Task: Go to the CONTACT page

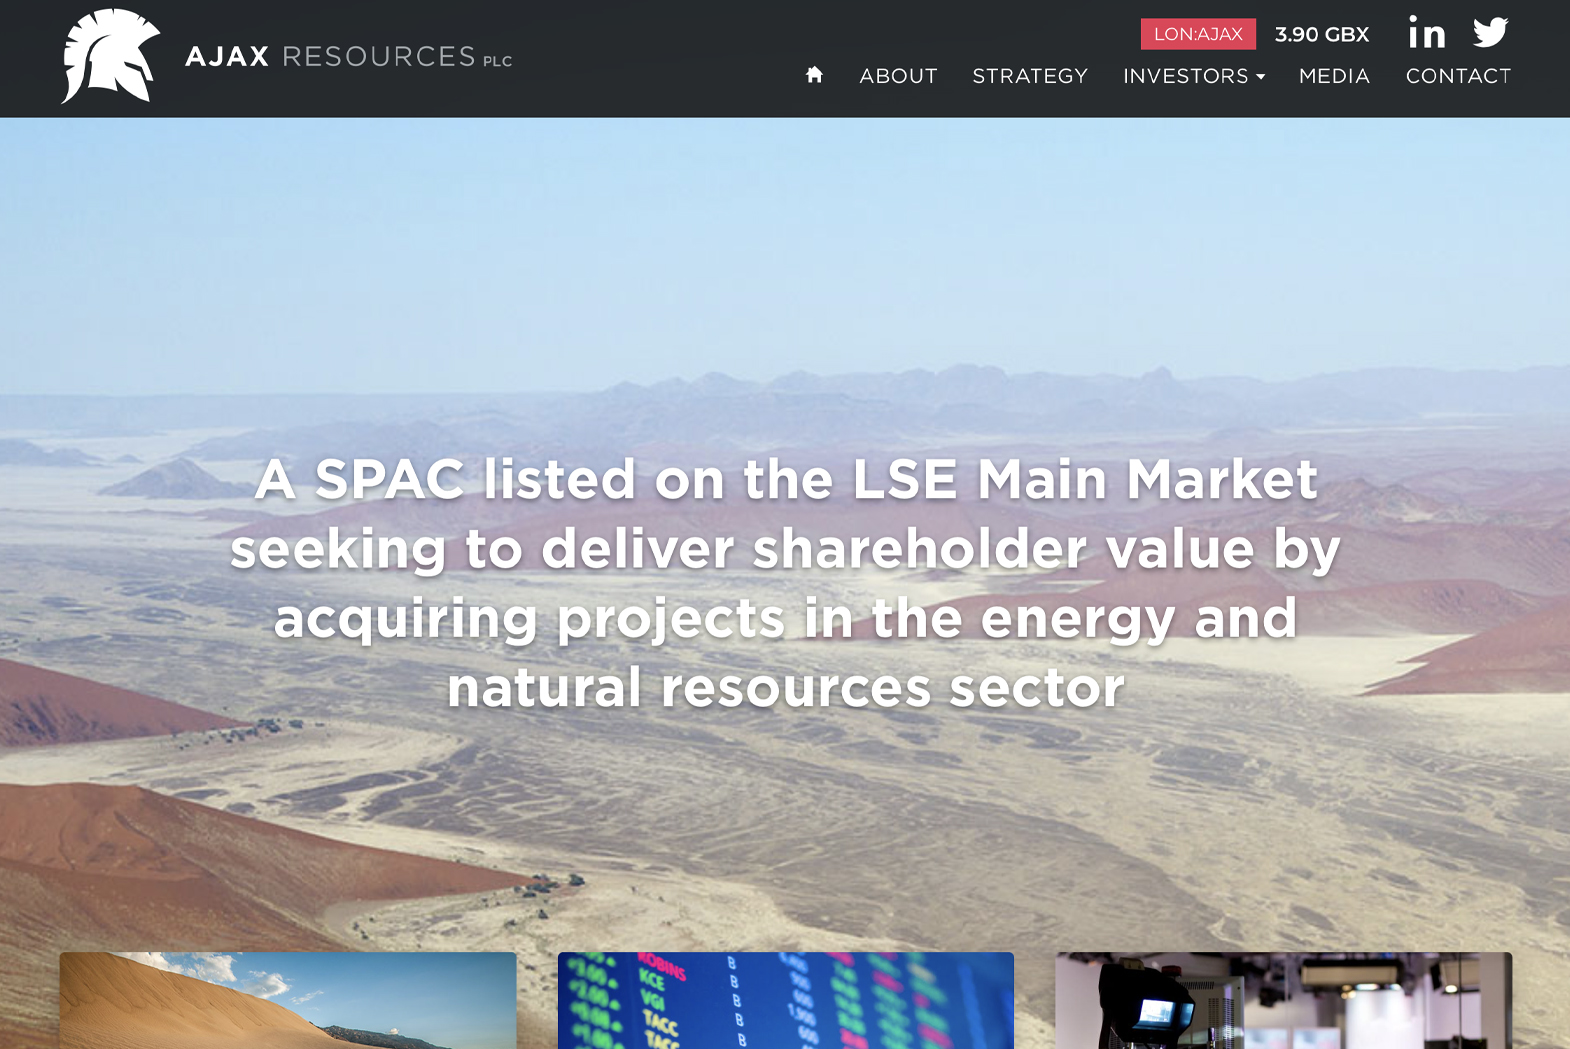Action: [1458, 76]
